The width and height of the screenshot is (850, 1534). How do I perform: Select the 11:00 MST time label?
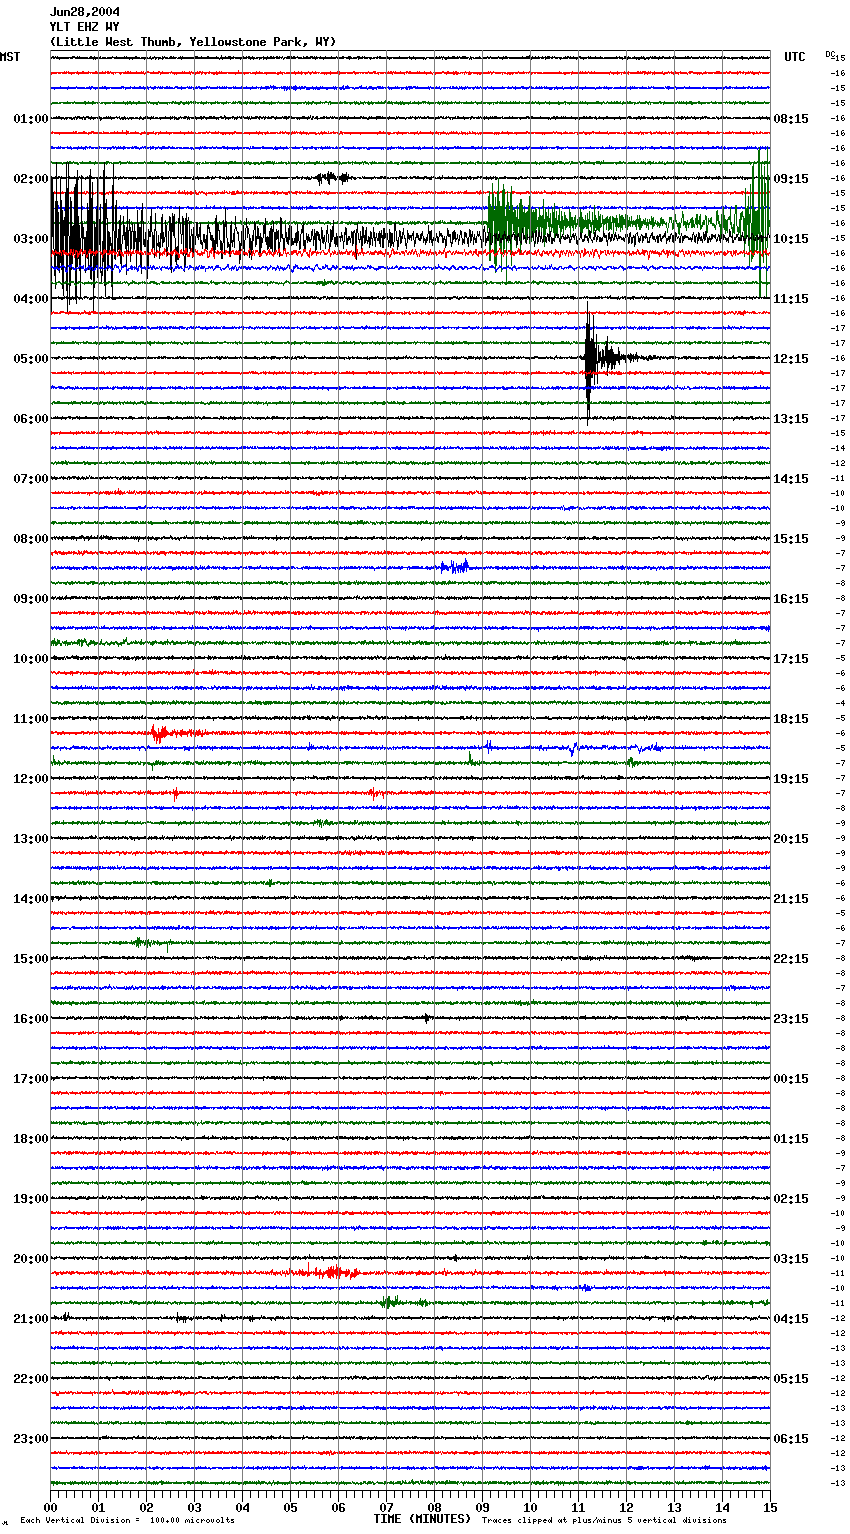[31, 719]
